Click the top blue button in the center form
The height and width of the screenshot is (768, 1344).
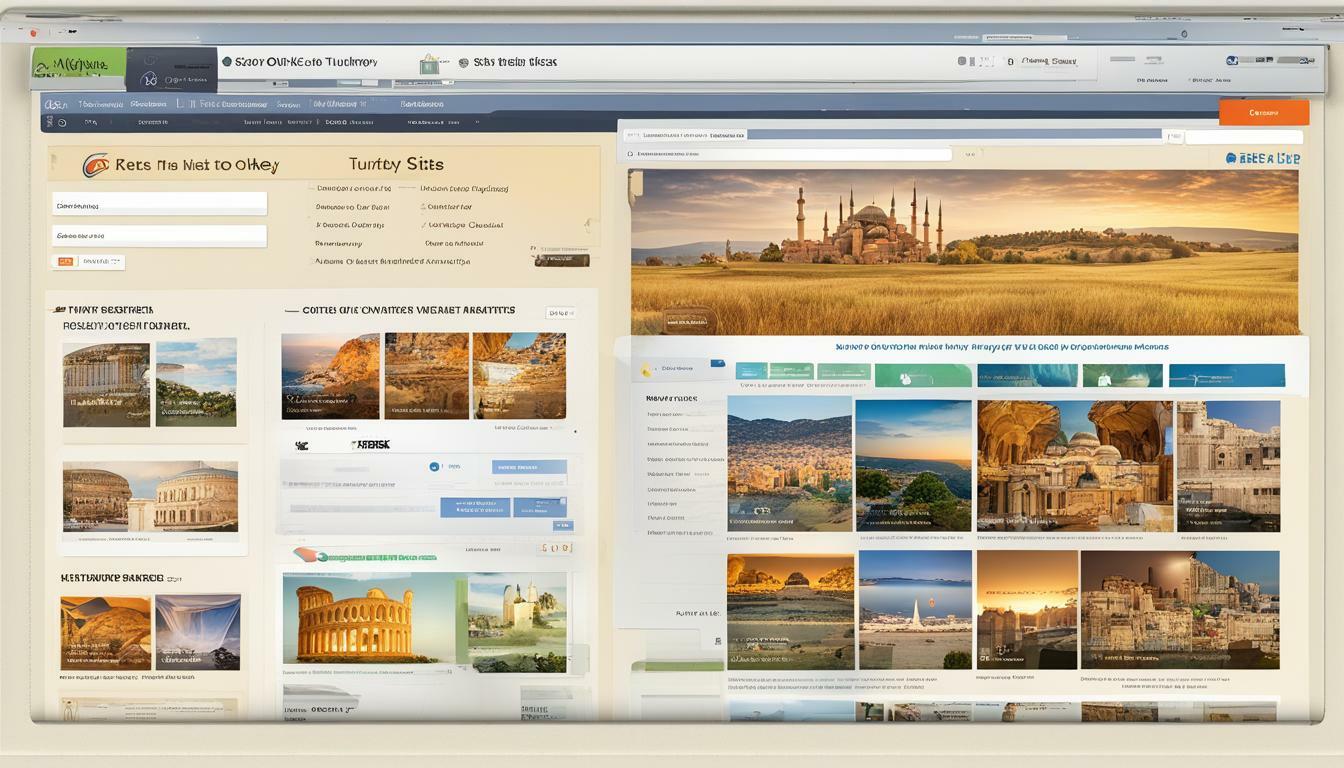point(529,467)
